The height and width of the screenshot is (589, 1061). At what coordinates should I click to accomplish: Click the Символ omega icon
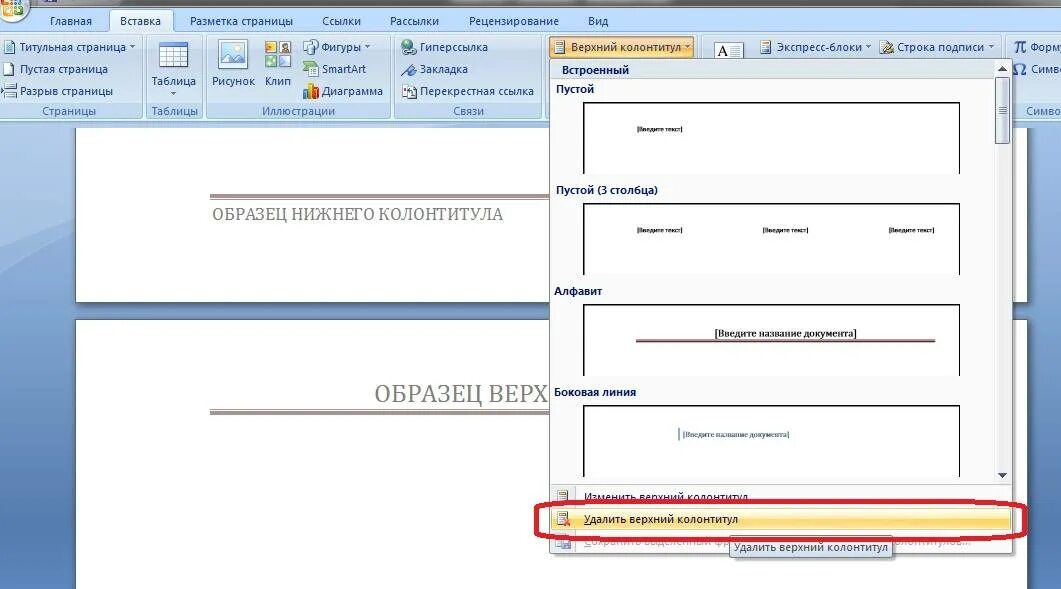(x=1020, y=69)
